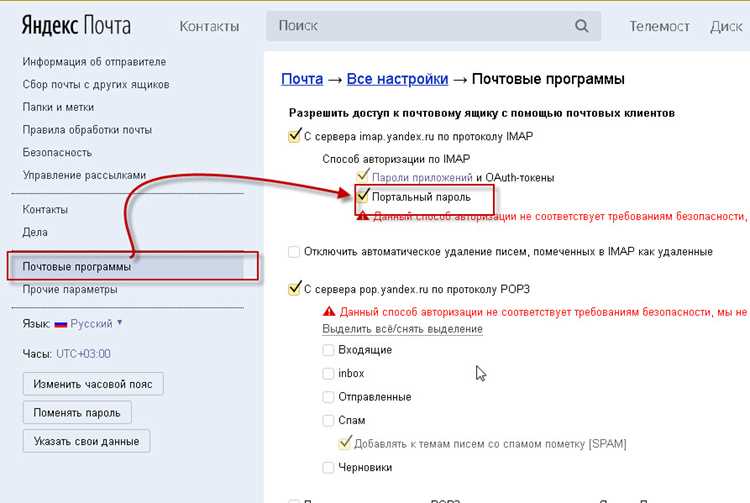Open Управление рассылками section
Screen dimensions: 750x503
84,175
